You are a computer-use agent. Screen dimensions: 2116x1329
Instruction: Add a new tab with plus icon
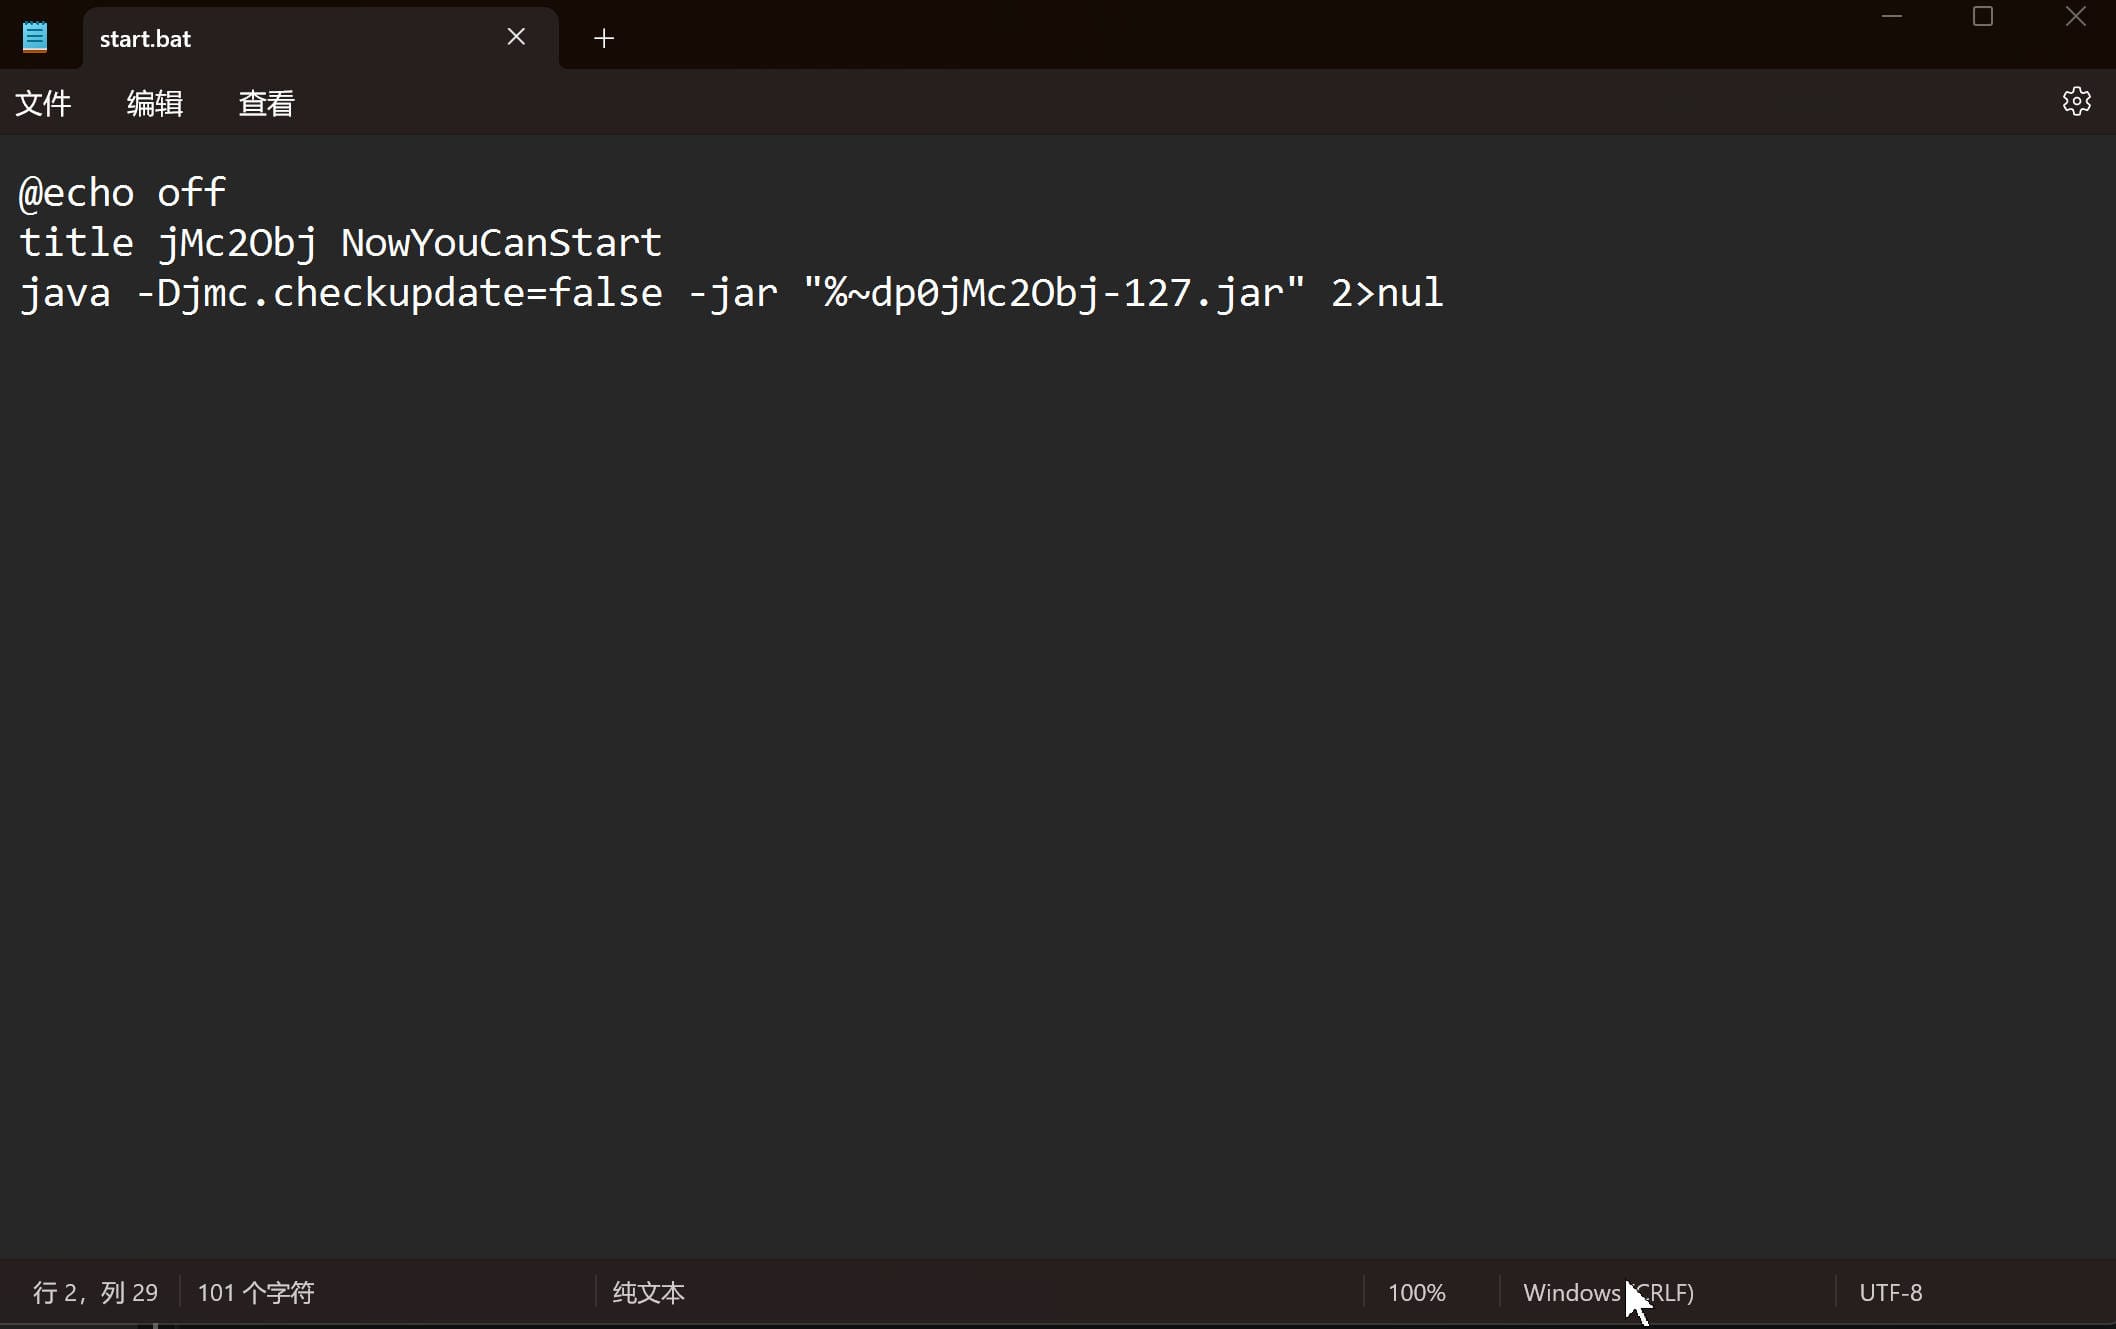(603, 38)
